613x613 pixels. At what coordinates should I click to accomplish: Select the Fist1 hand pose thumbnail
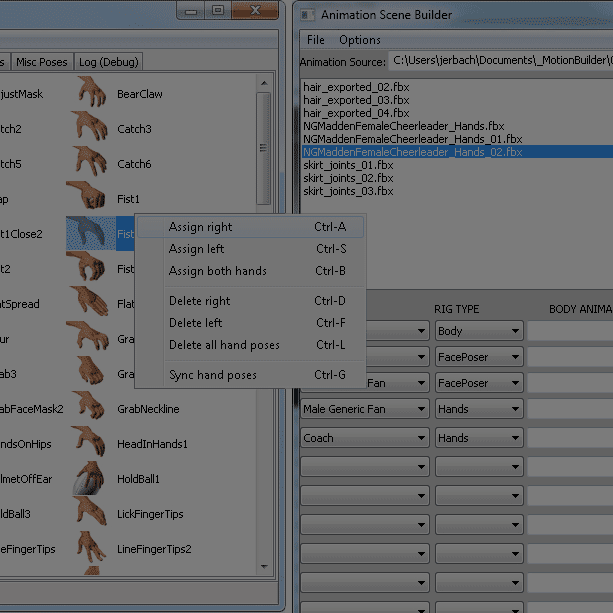(87, 195)
